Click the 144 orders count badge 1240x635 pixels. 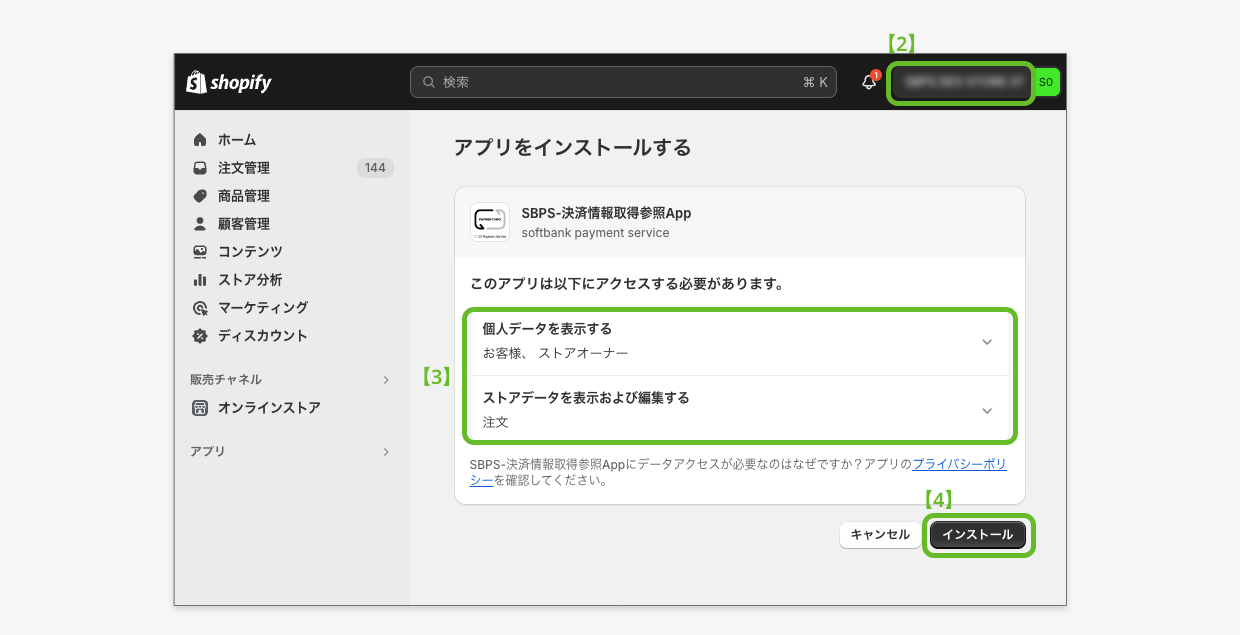pyautogui.click(x=375, y=168)
